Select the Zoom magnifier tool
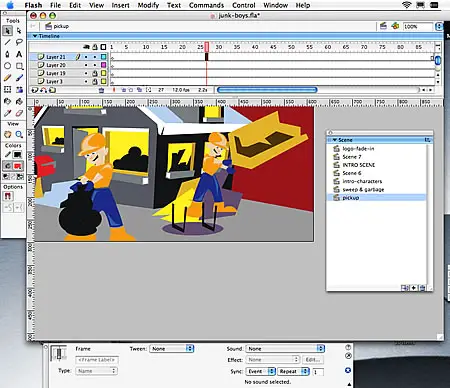The image size is (450, 388). click(x=19, y=135)
